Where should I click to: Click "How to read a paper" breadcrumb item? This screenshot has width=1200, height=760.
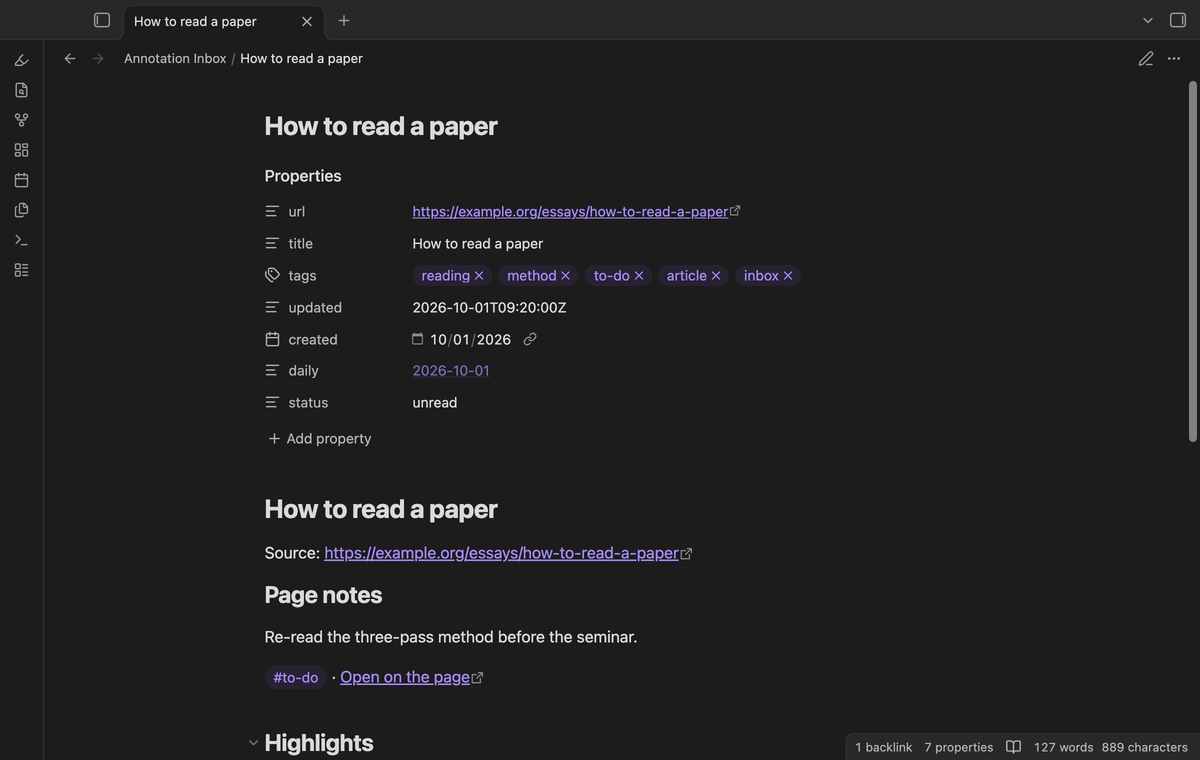[301, 58]
